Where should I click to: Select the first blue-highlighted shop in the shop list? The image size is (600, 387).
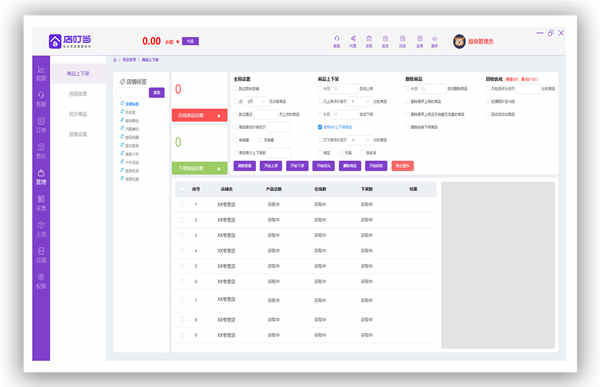click(x=130, y=104)
